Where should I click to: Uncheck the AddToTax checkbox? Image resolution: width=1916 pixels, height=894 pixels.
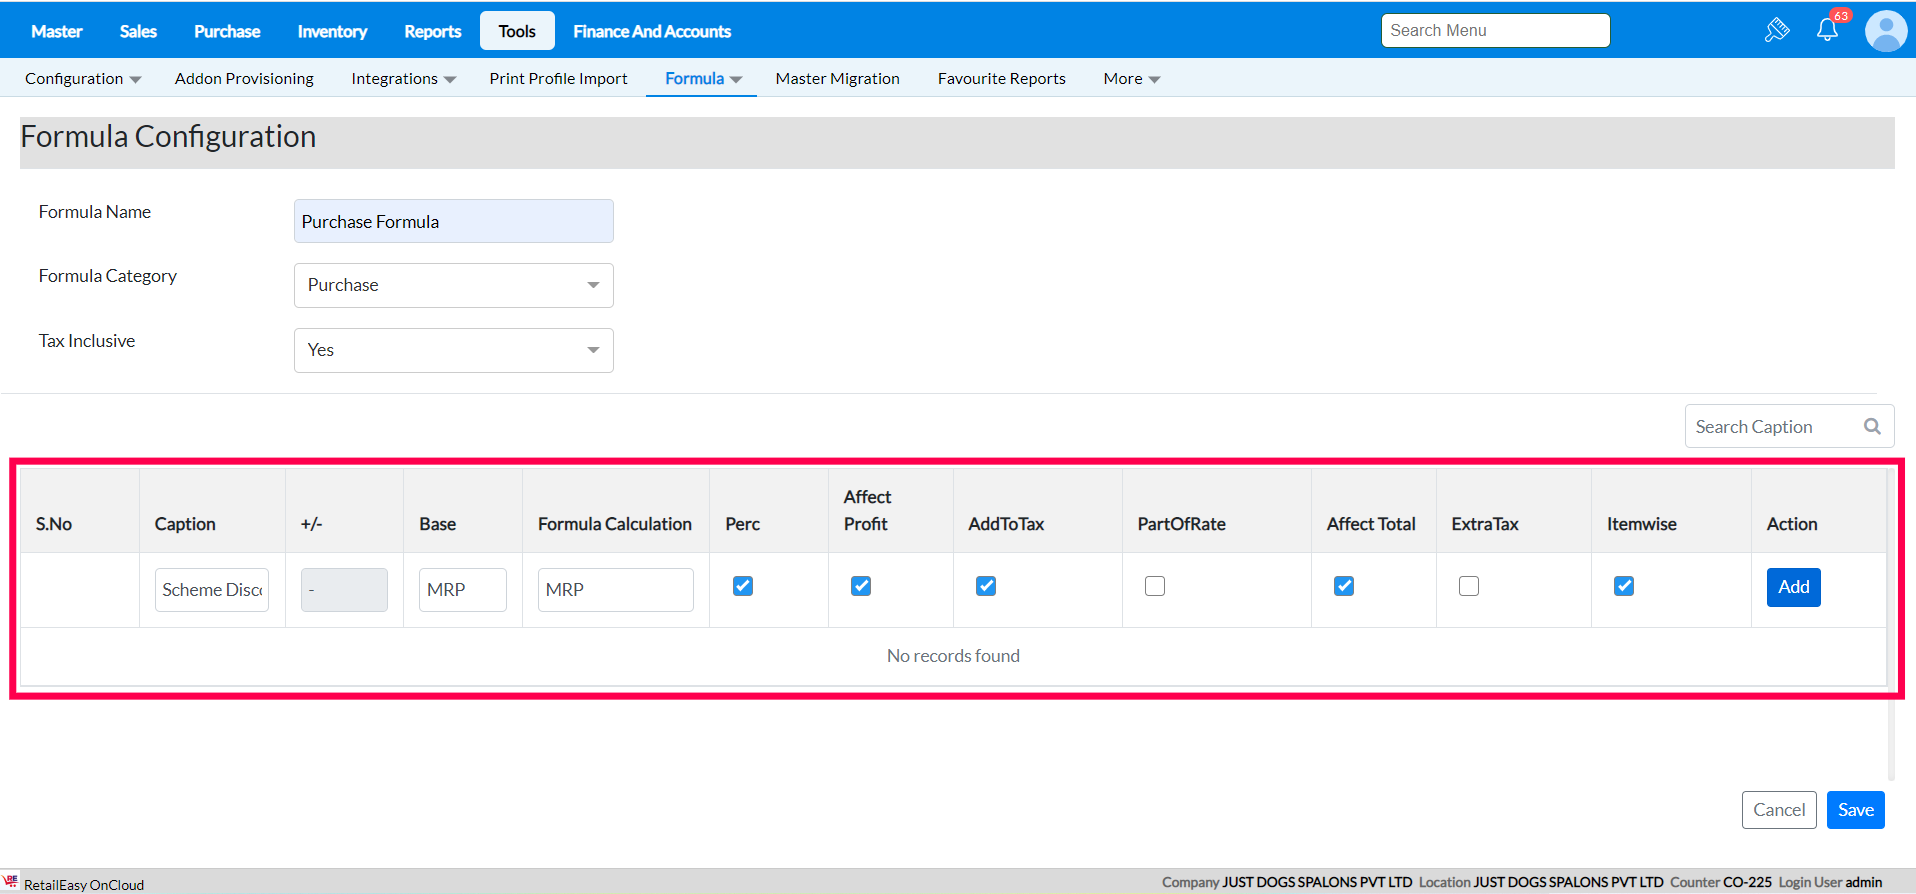click(x=986, y=586)
